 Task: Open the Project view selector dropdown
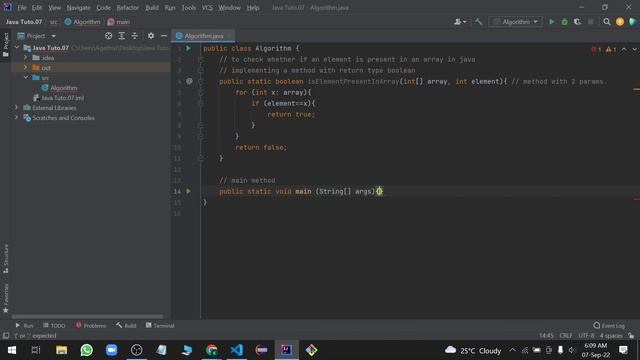36,36
